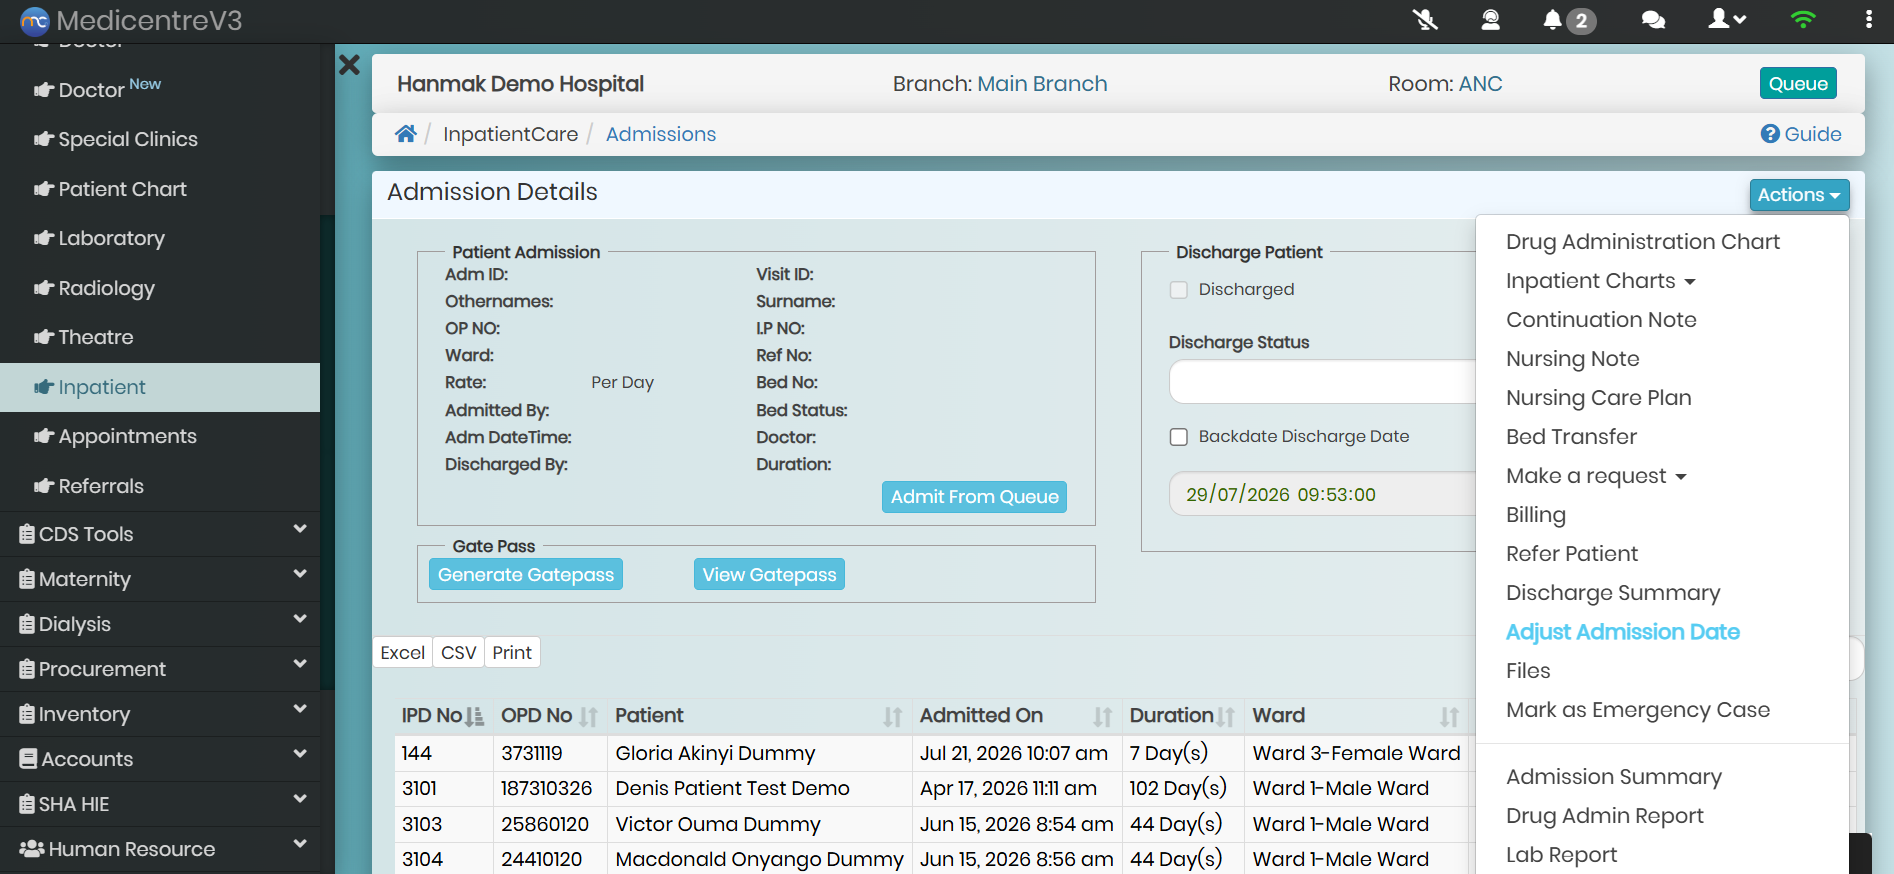Image resolution: width=1894 pixels, height=874 pixels.
Task: Click the MedicentreV3 logo icon
Action: (x=35, y=20)
